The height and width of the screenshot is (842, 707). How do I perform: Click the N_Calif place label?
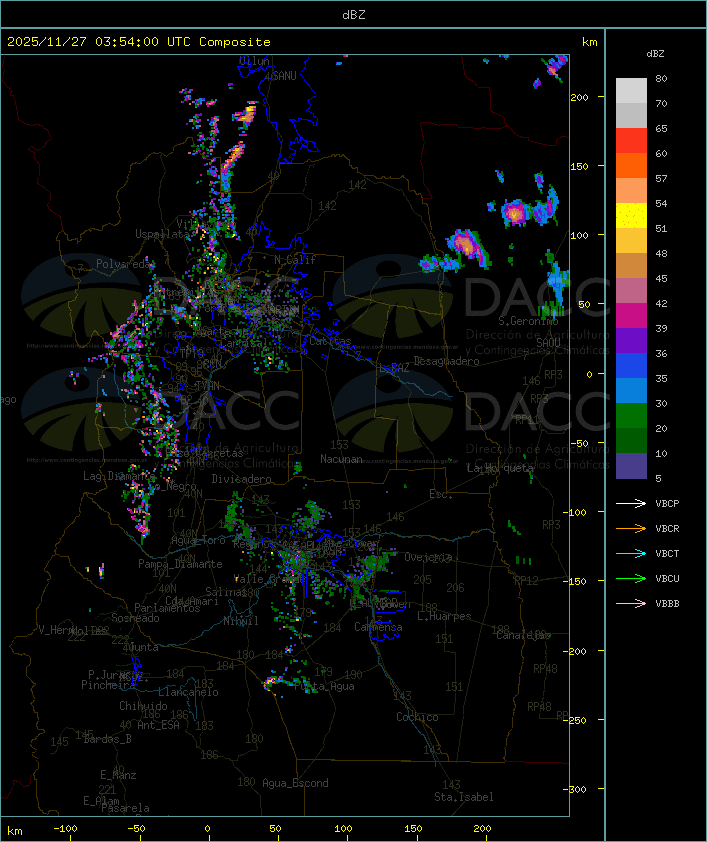295,260
